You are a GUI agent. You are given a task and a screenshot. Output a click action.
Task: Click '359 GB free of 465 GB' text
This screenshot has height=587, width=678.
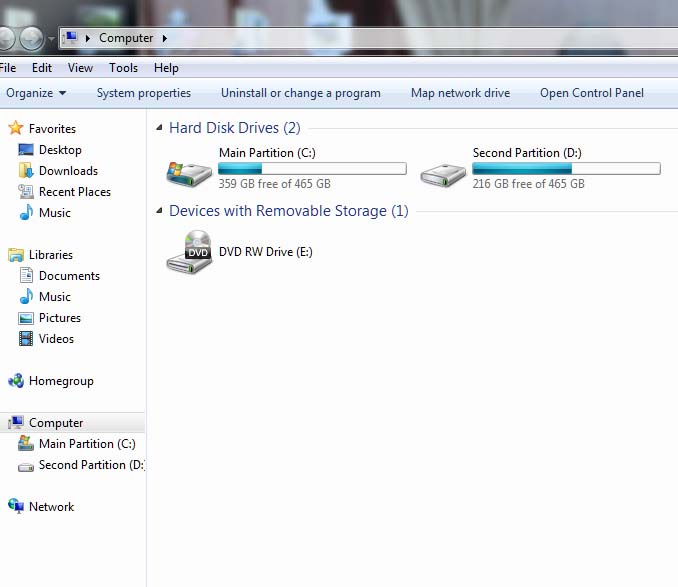click(x=275, y=184)
